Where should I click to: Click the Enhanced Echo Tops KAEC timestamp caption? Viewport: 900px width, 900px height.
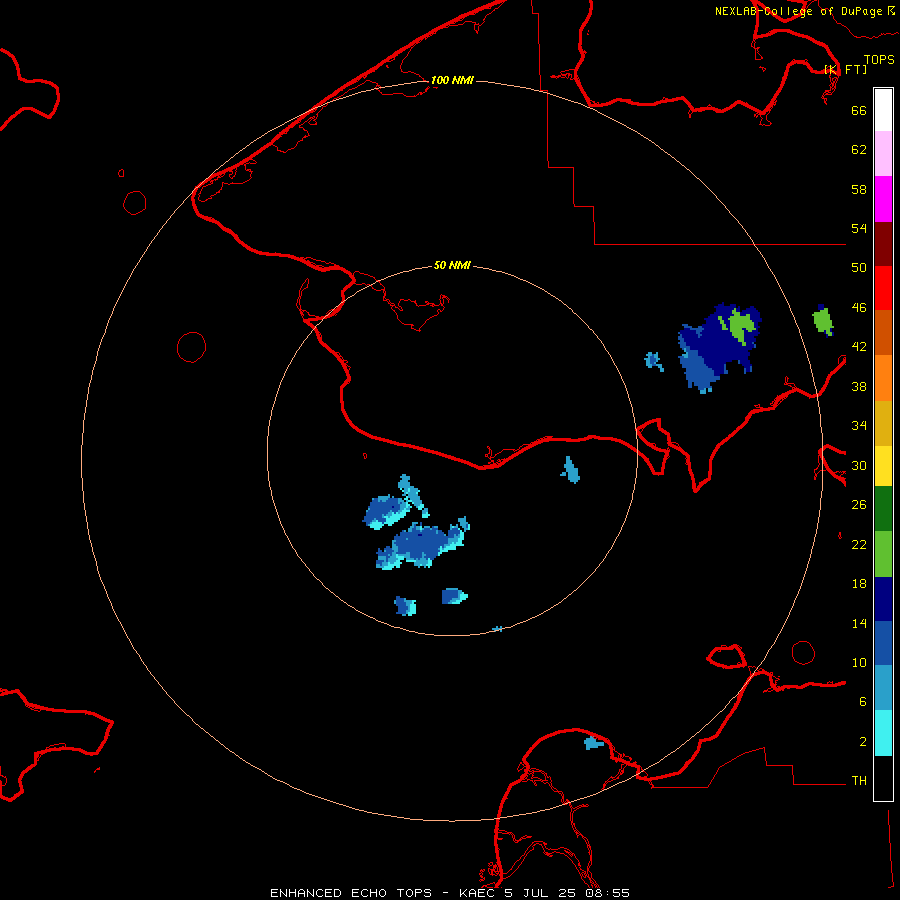[x=450, y=893]
